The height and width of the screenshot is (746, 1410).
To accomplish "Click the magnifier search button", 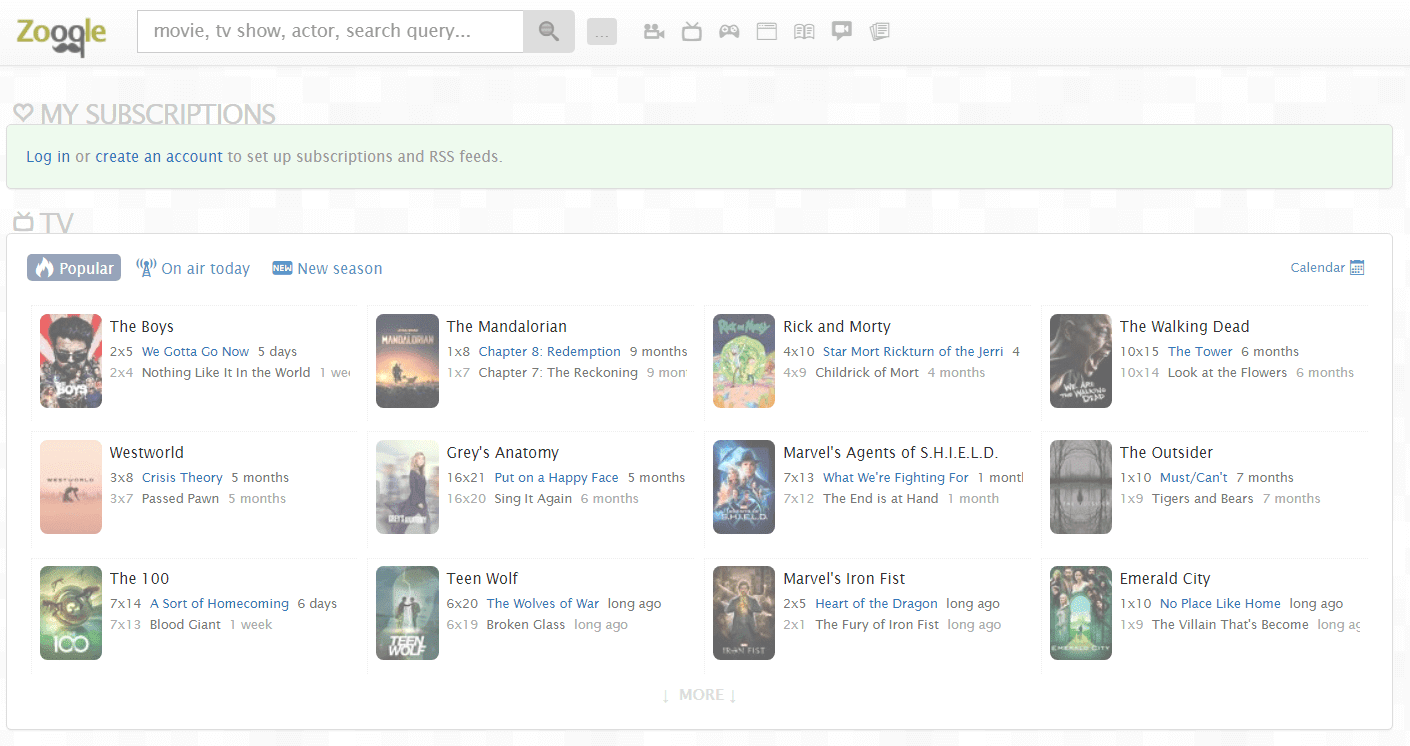I will pos(549,31).
